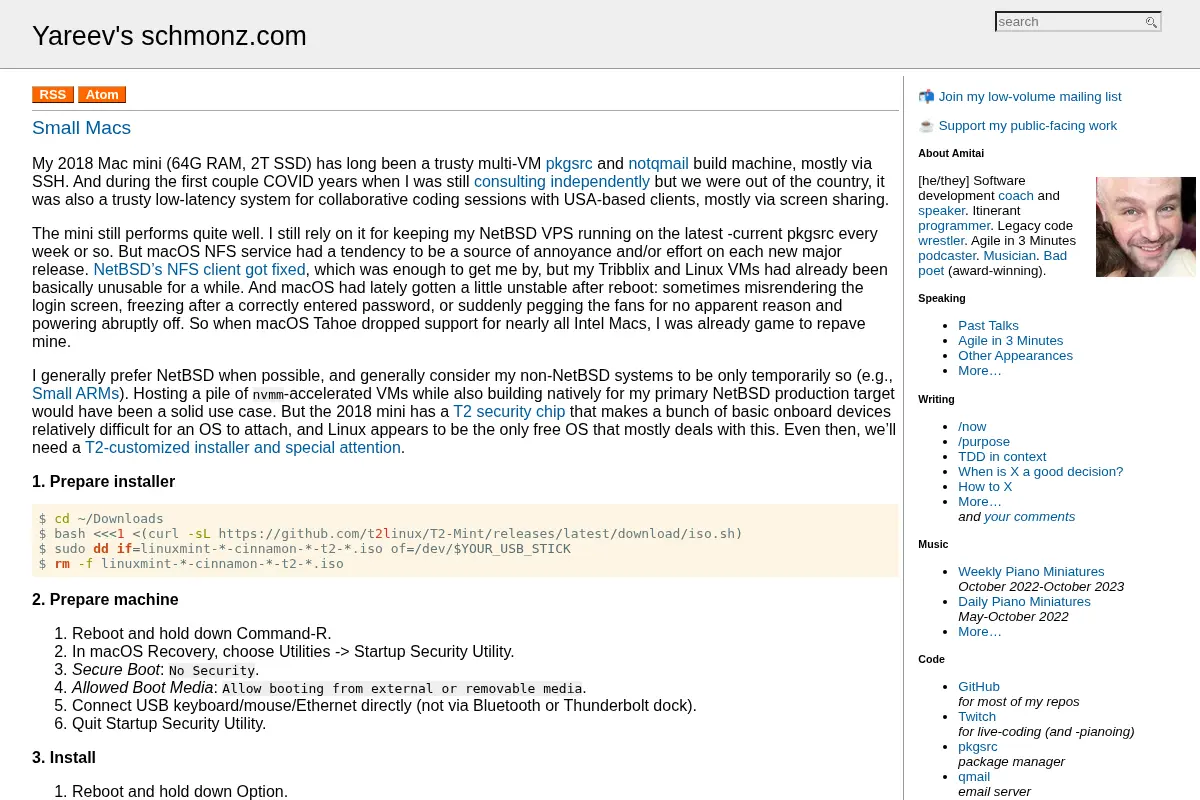Click the mailbox emoji icon

926,97
